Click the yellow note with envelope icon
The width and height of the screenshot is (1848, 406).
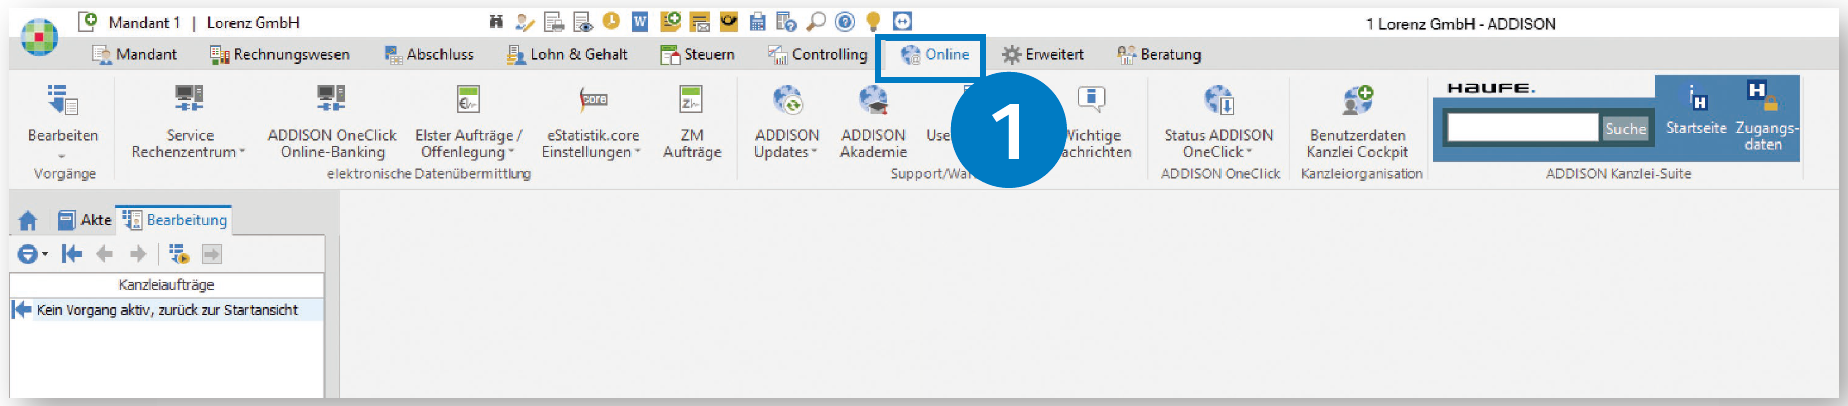pos(700,21)
